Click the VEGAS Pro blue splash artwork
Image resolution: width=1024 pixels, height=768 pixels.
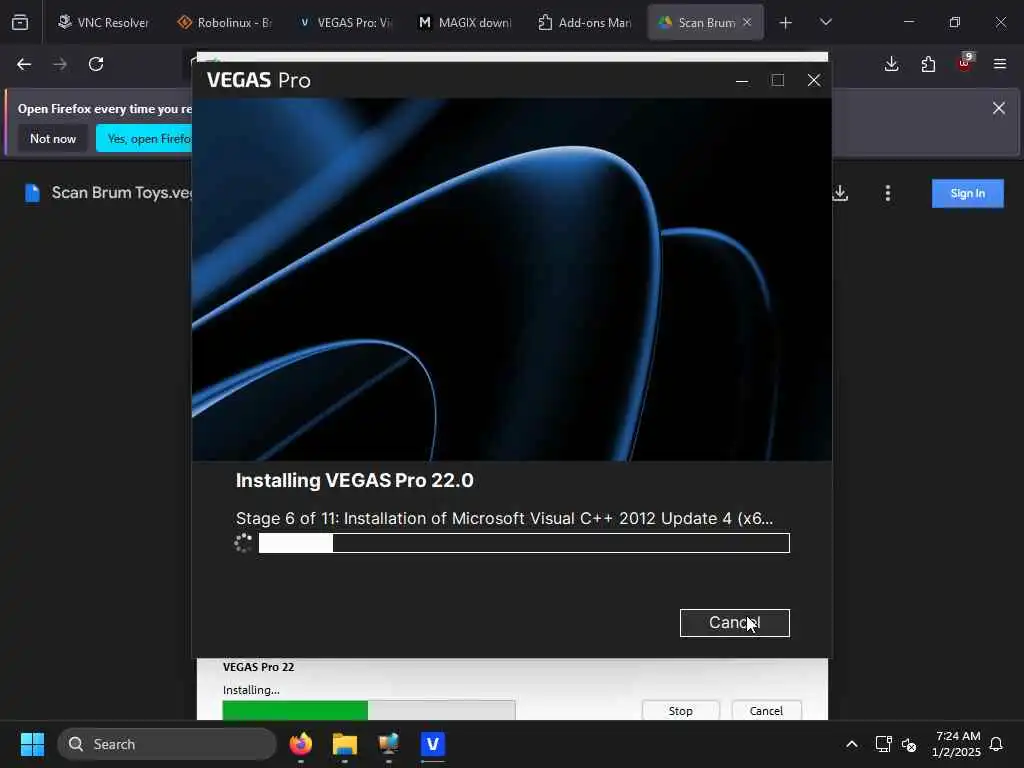pyautogui.click(x=512, y=280)
